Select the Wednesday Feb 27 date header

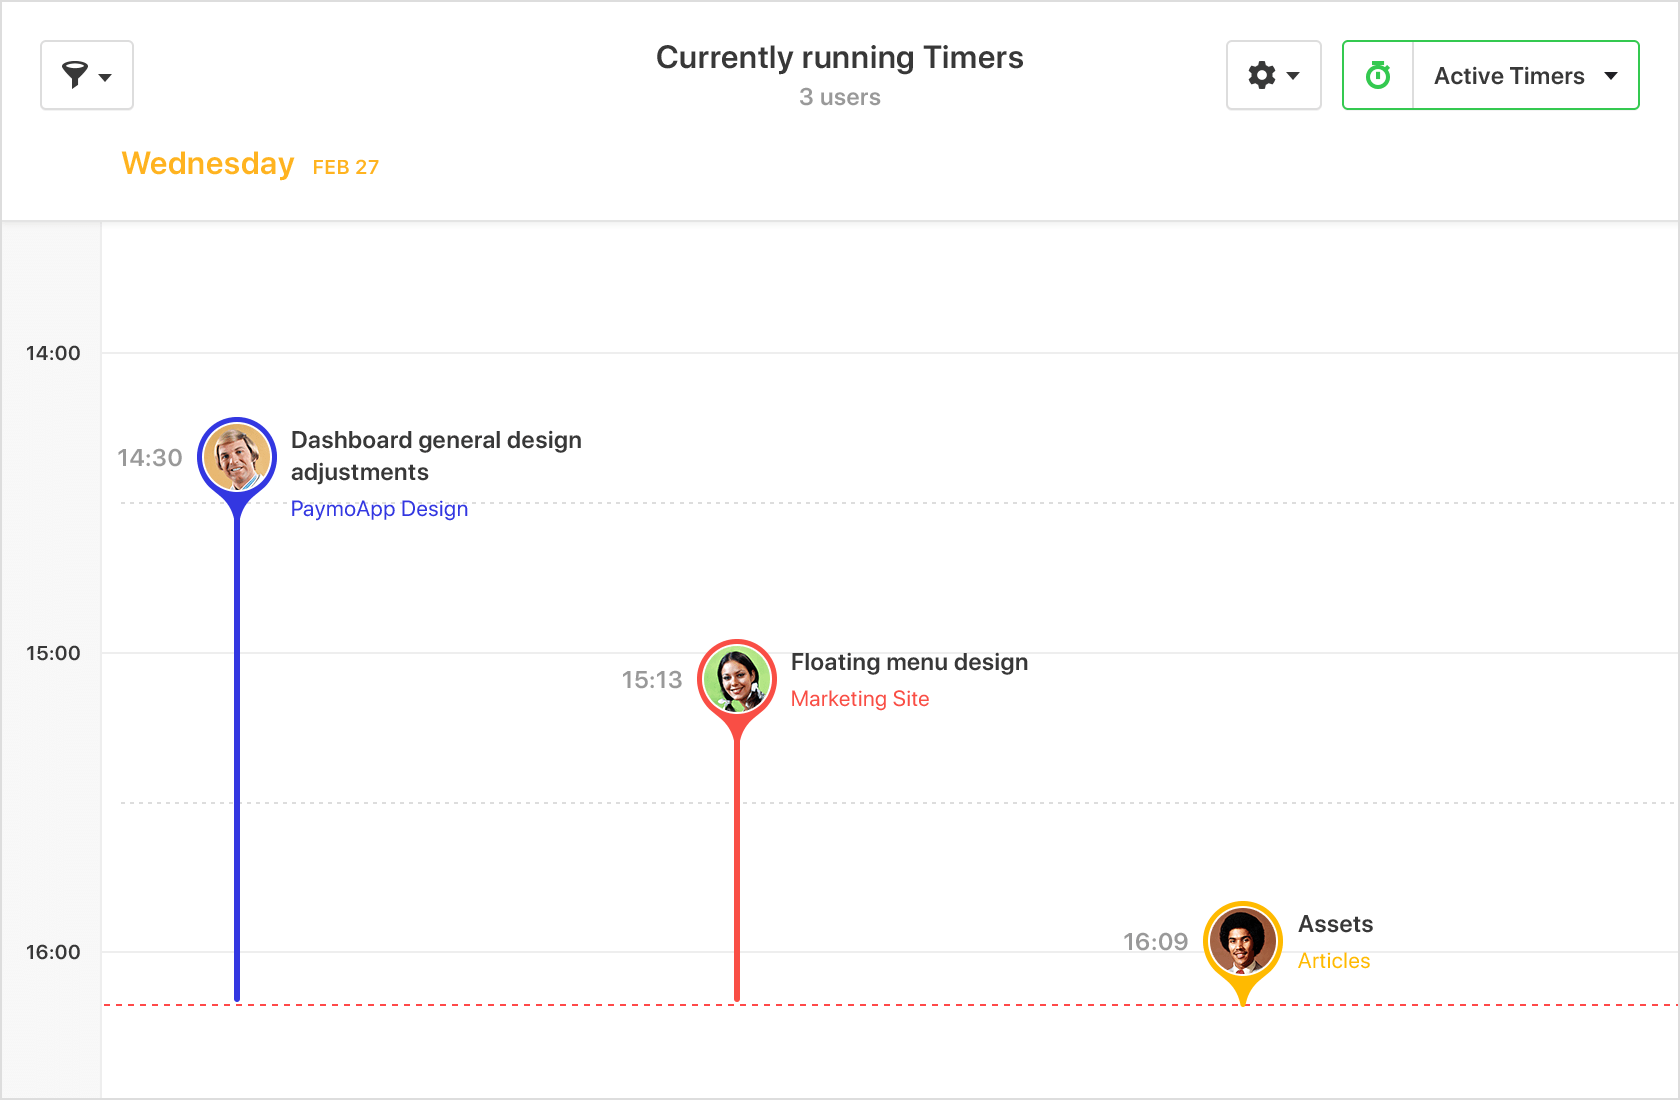click(249, 164)
